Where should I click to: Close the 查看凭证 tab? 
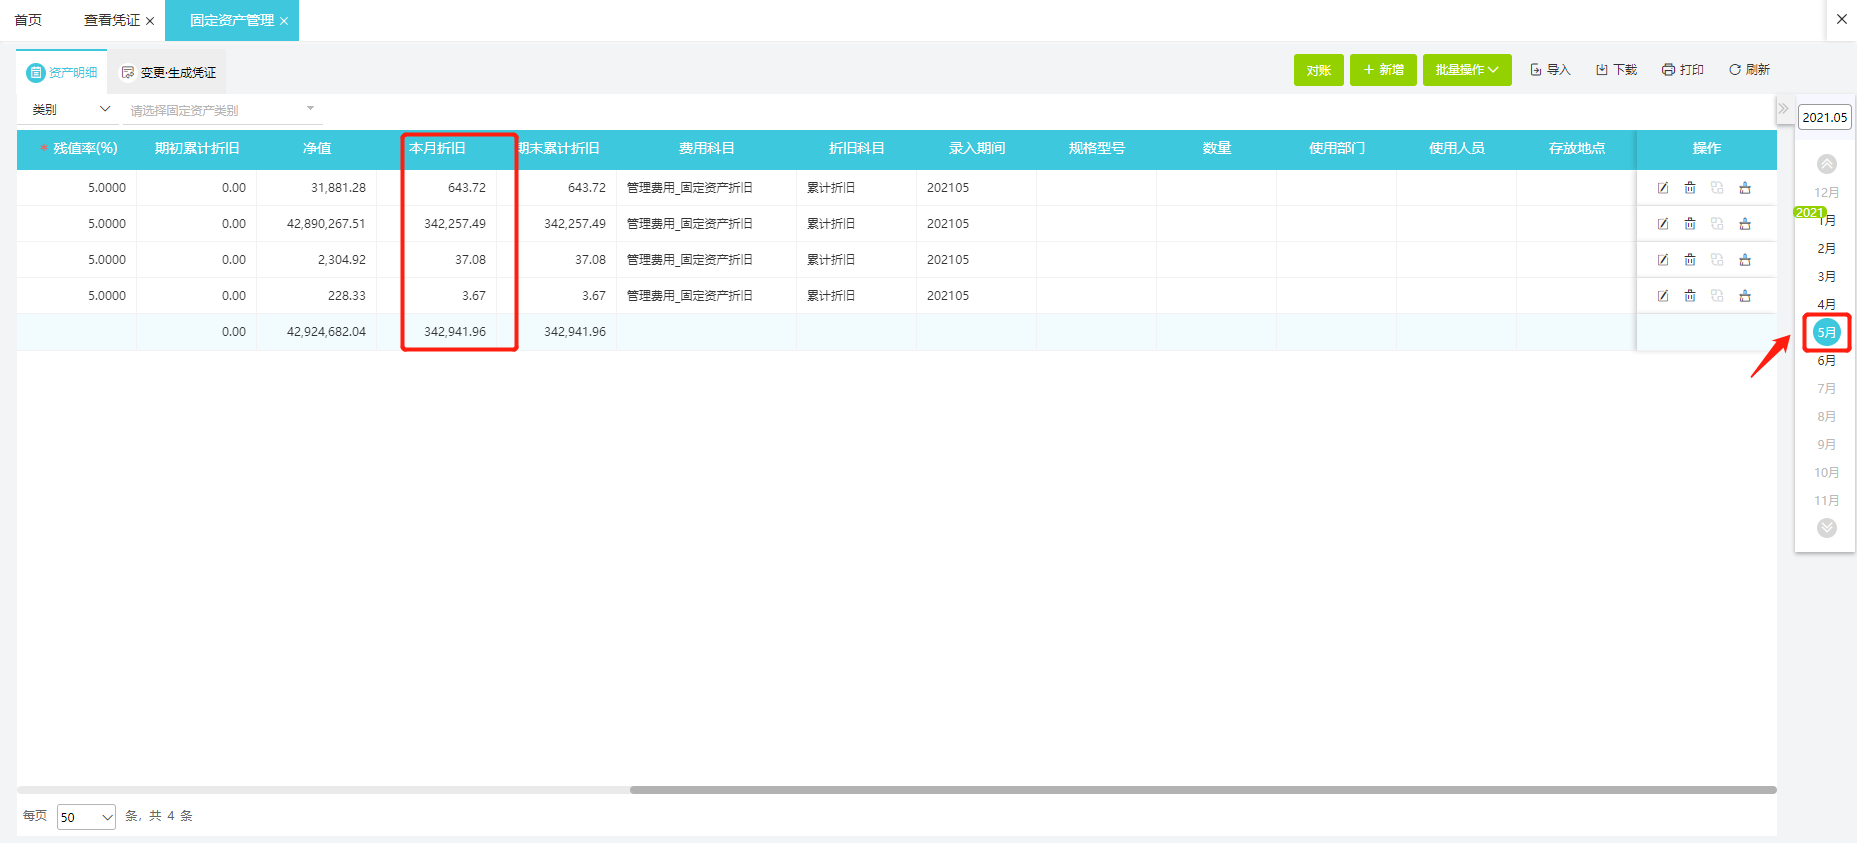click(x=150, y=21)
